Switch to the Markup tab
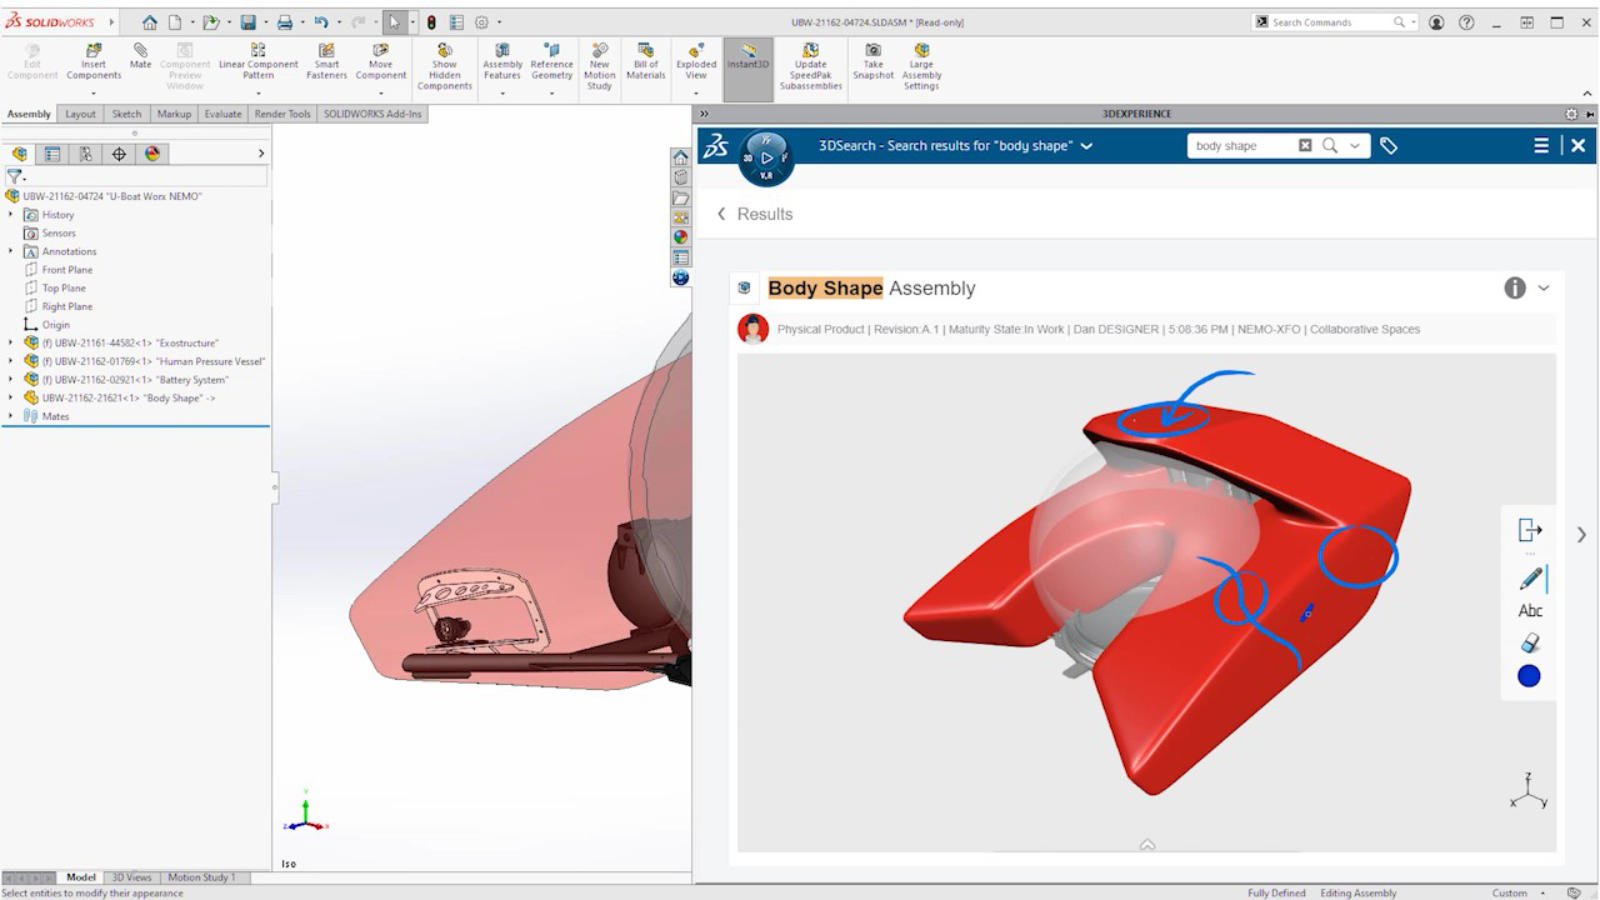The height and width of the screenshot is (900, 1600). point(174,114)
